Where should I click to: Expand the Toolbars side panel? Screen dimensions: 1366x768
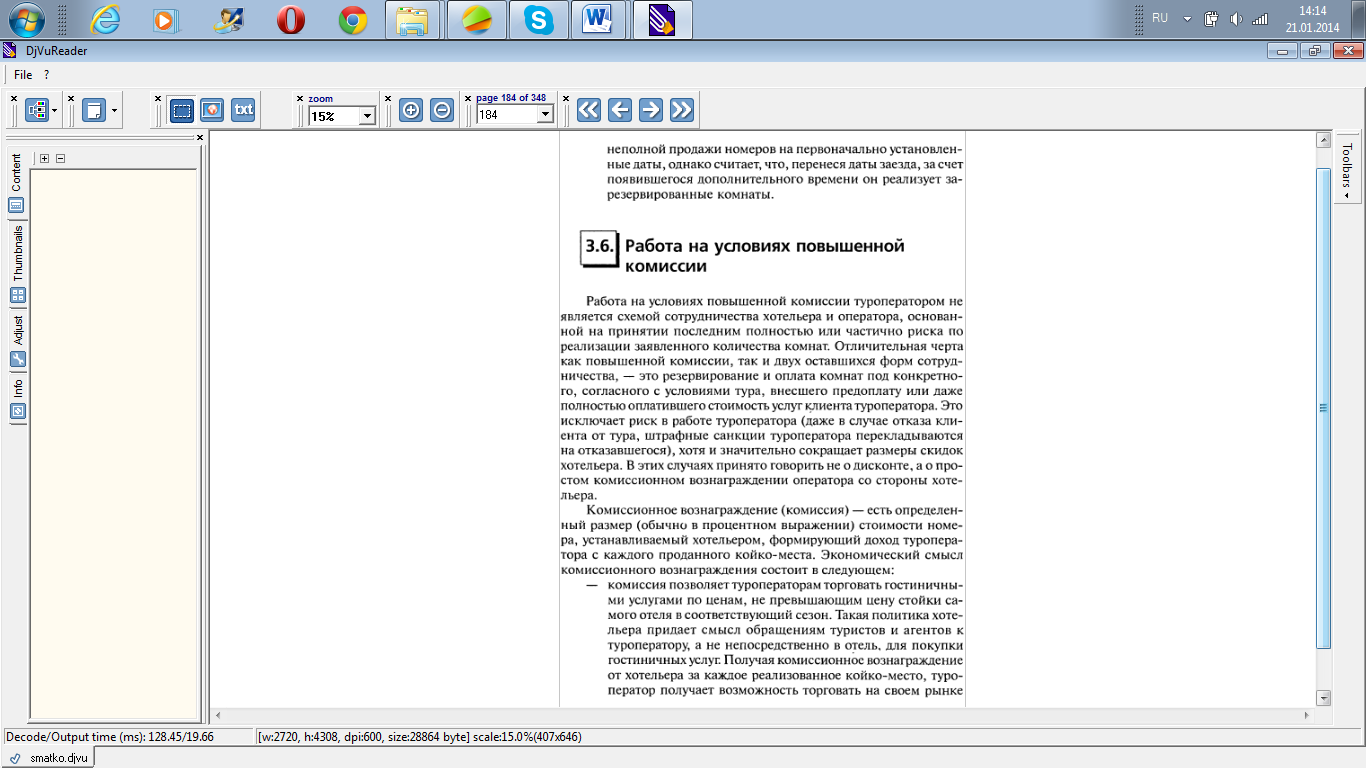pos(1347,168)
